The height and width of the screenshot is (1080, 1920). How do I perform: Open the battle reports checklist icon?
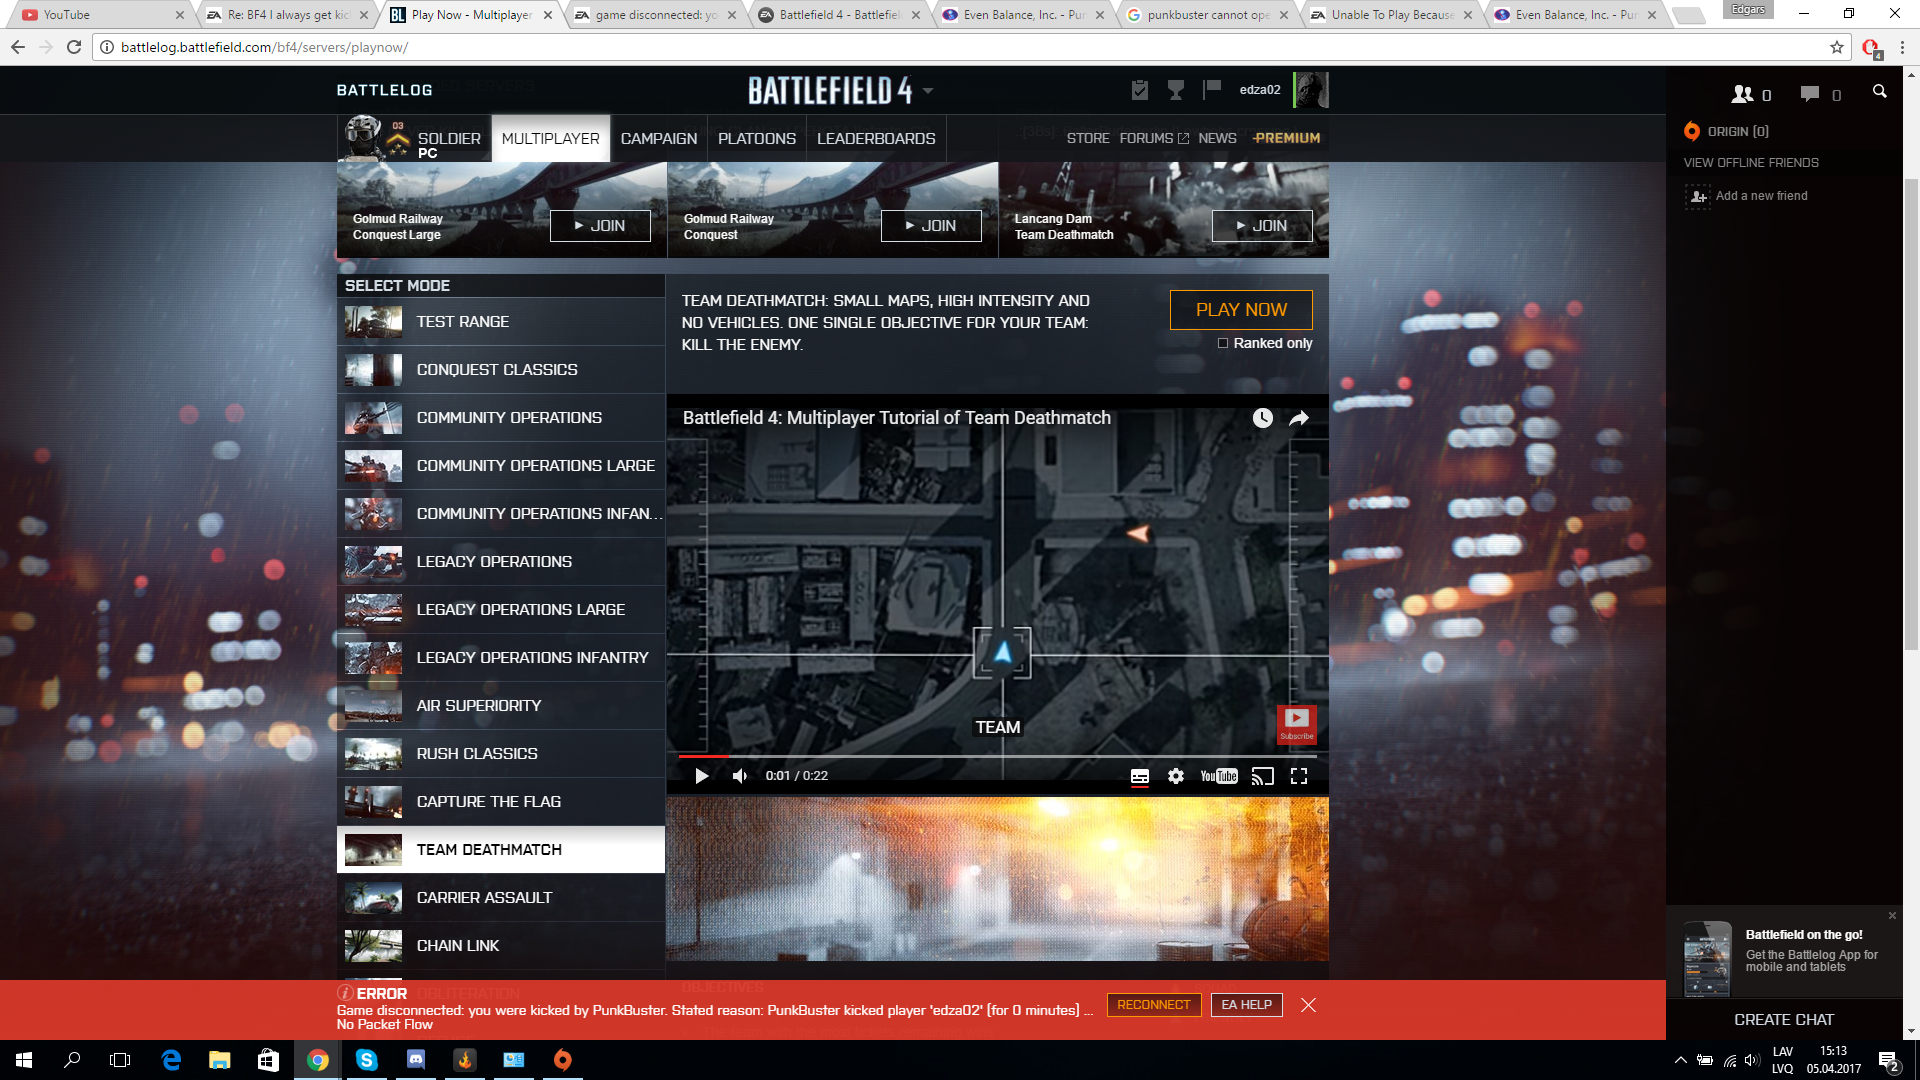1139,90
